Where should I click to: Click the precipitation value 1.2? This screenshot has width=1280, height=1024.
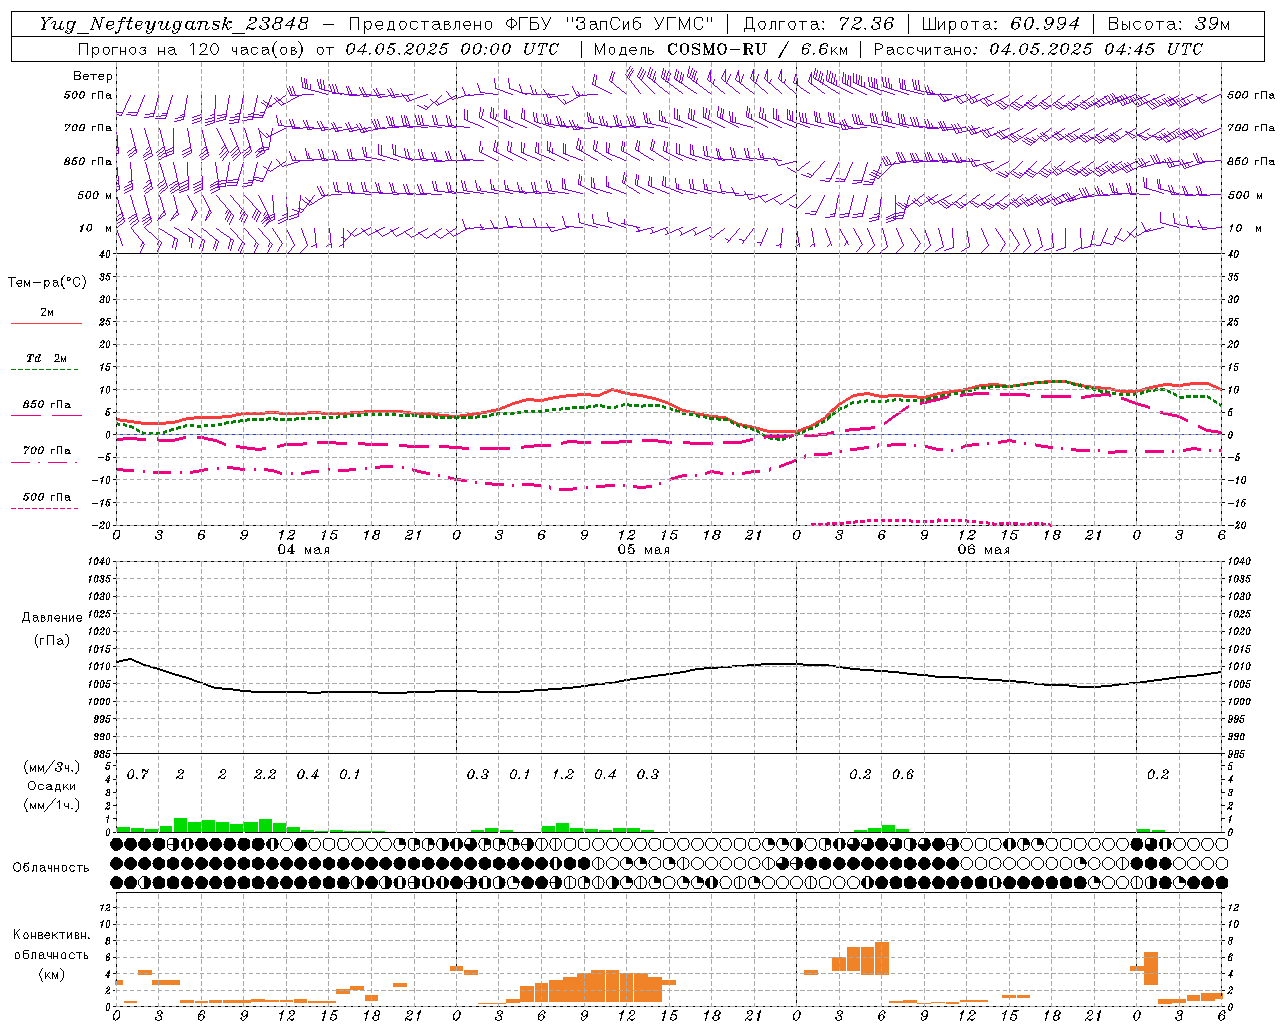tap(563, 775)
